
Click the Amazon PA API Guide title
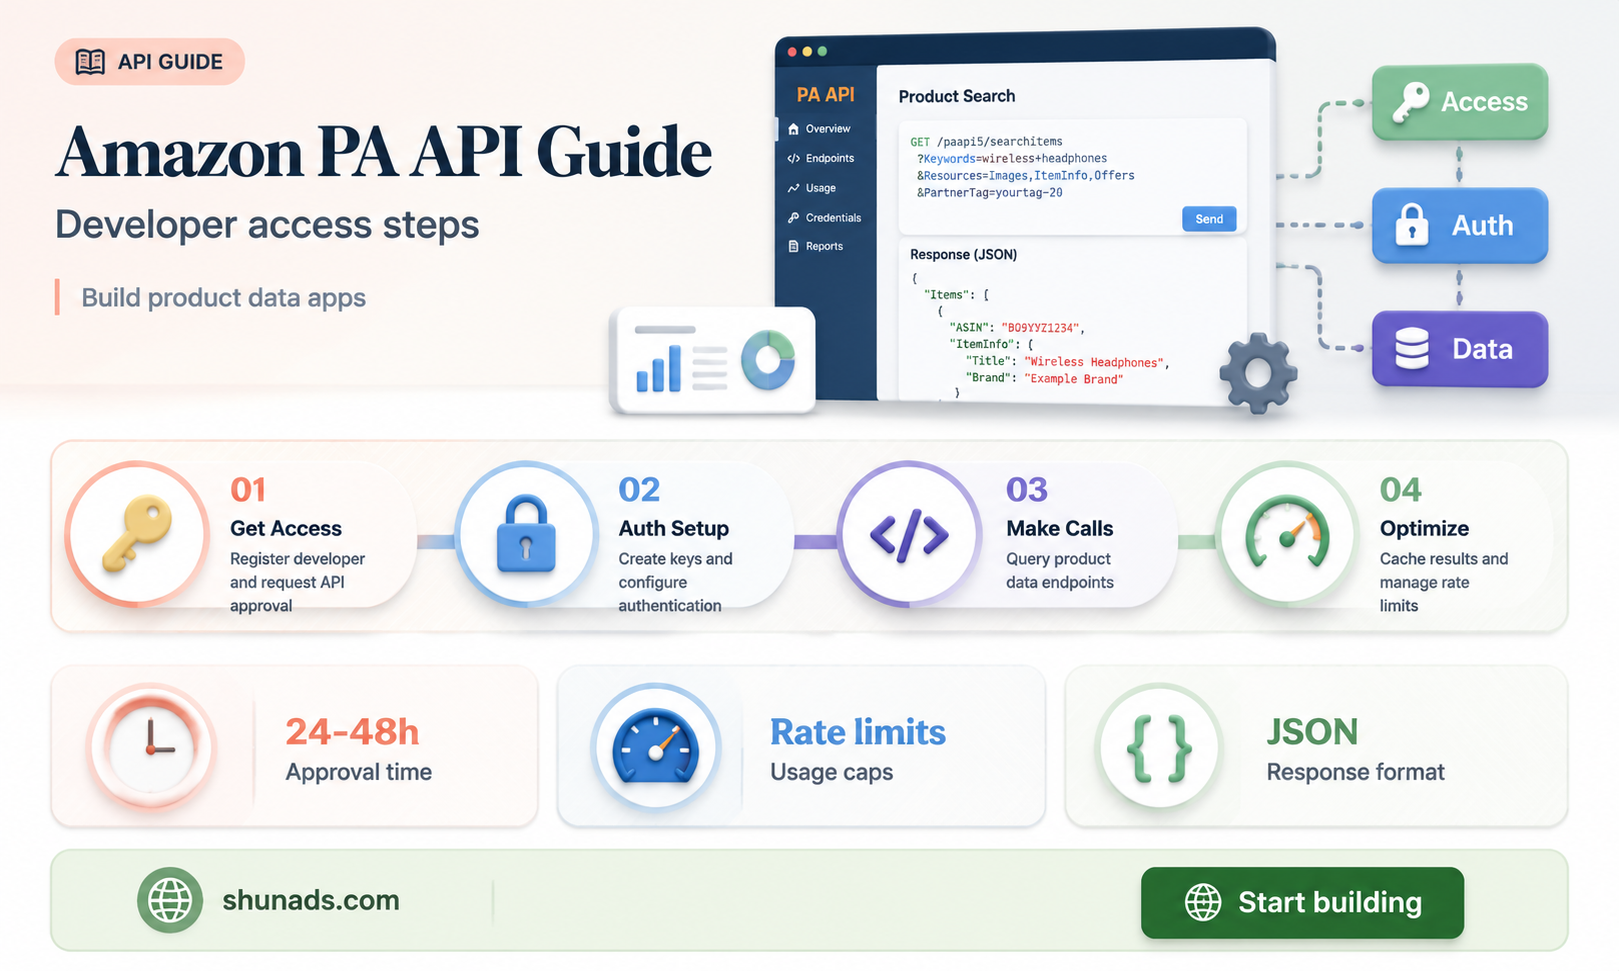click(x=384, y=153)
